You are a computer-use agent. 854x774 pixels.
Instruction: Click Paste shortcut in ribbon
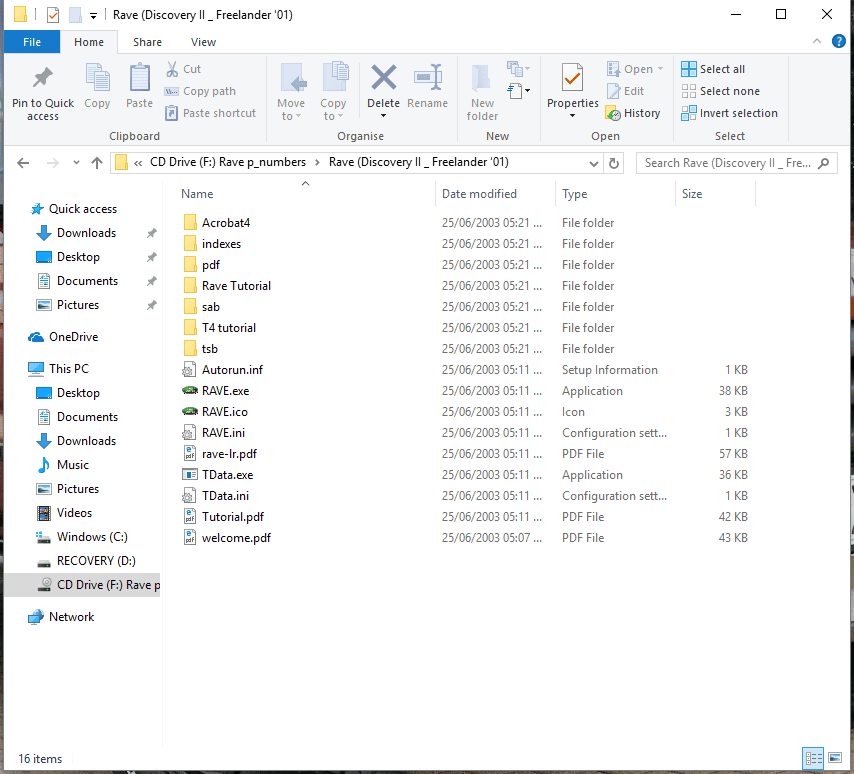click(210, 113)
